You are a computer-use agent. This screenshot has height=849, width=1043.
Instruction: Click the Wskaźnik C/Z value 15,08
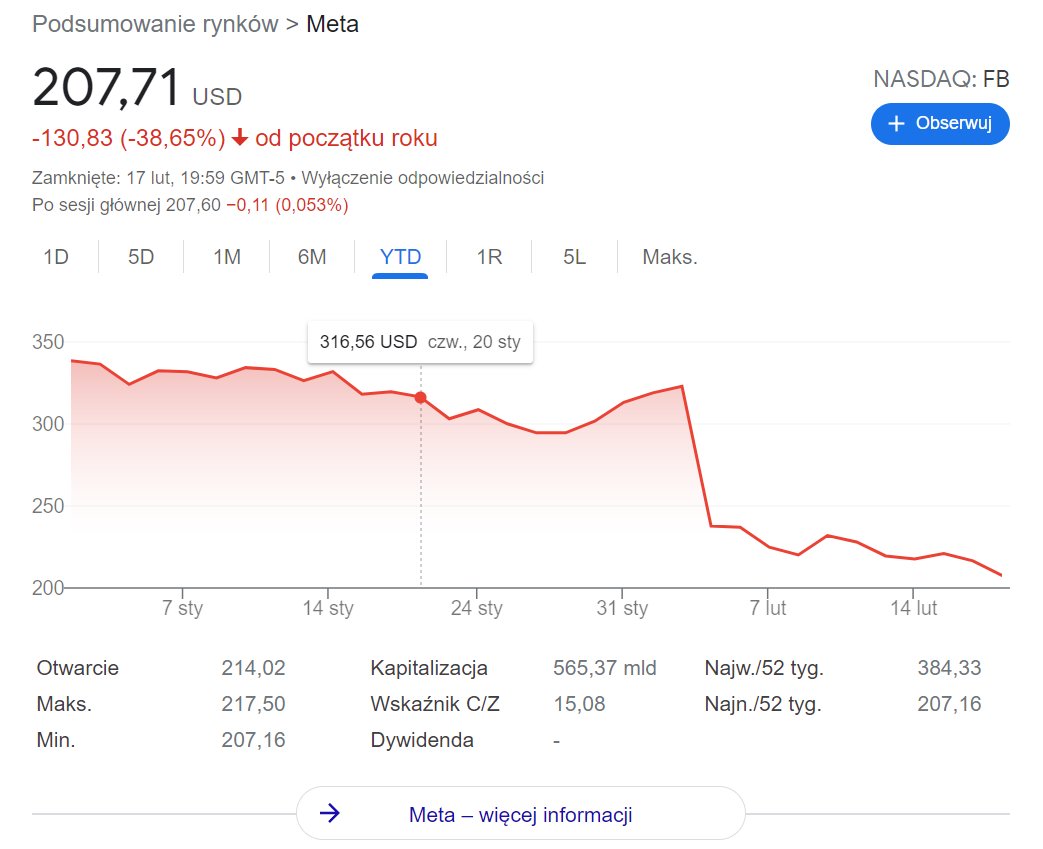click(579, 704)
